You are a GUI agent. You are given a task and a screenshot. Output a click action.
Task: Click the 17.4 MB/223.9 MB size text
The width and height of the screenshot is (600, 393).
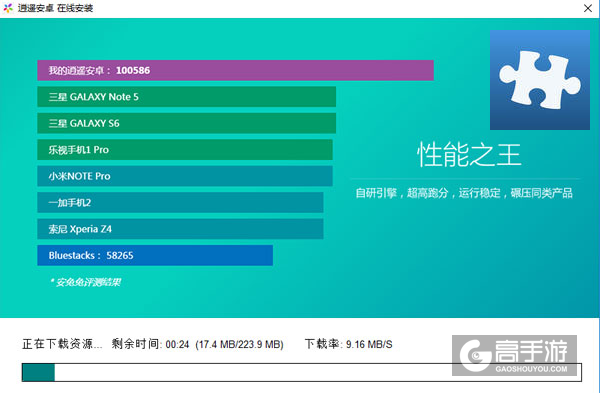point(240,344)
